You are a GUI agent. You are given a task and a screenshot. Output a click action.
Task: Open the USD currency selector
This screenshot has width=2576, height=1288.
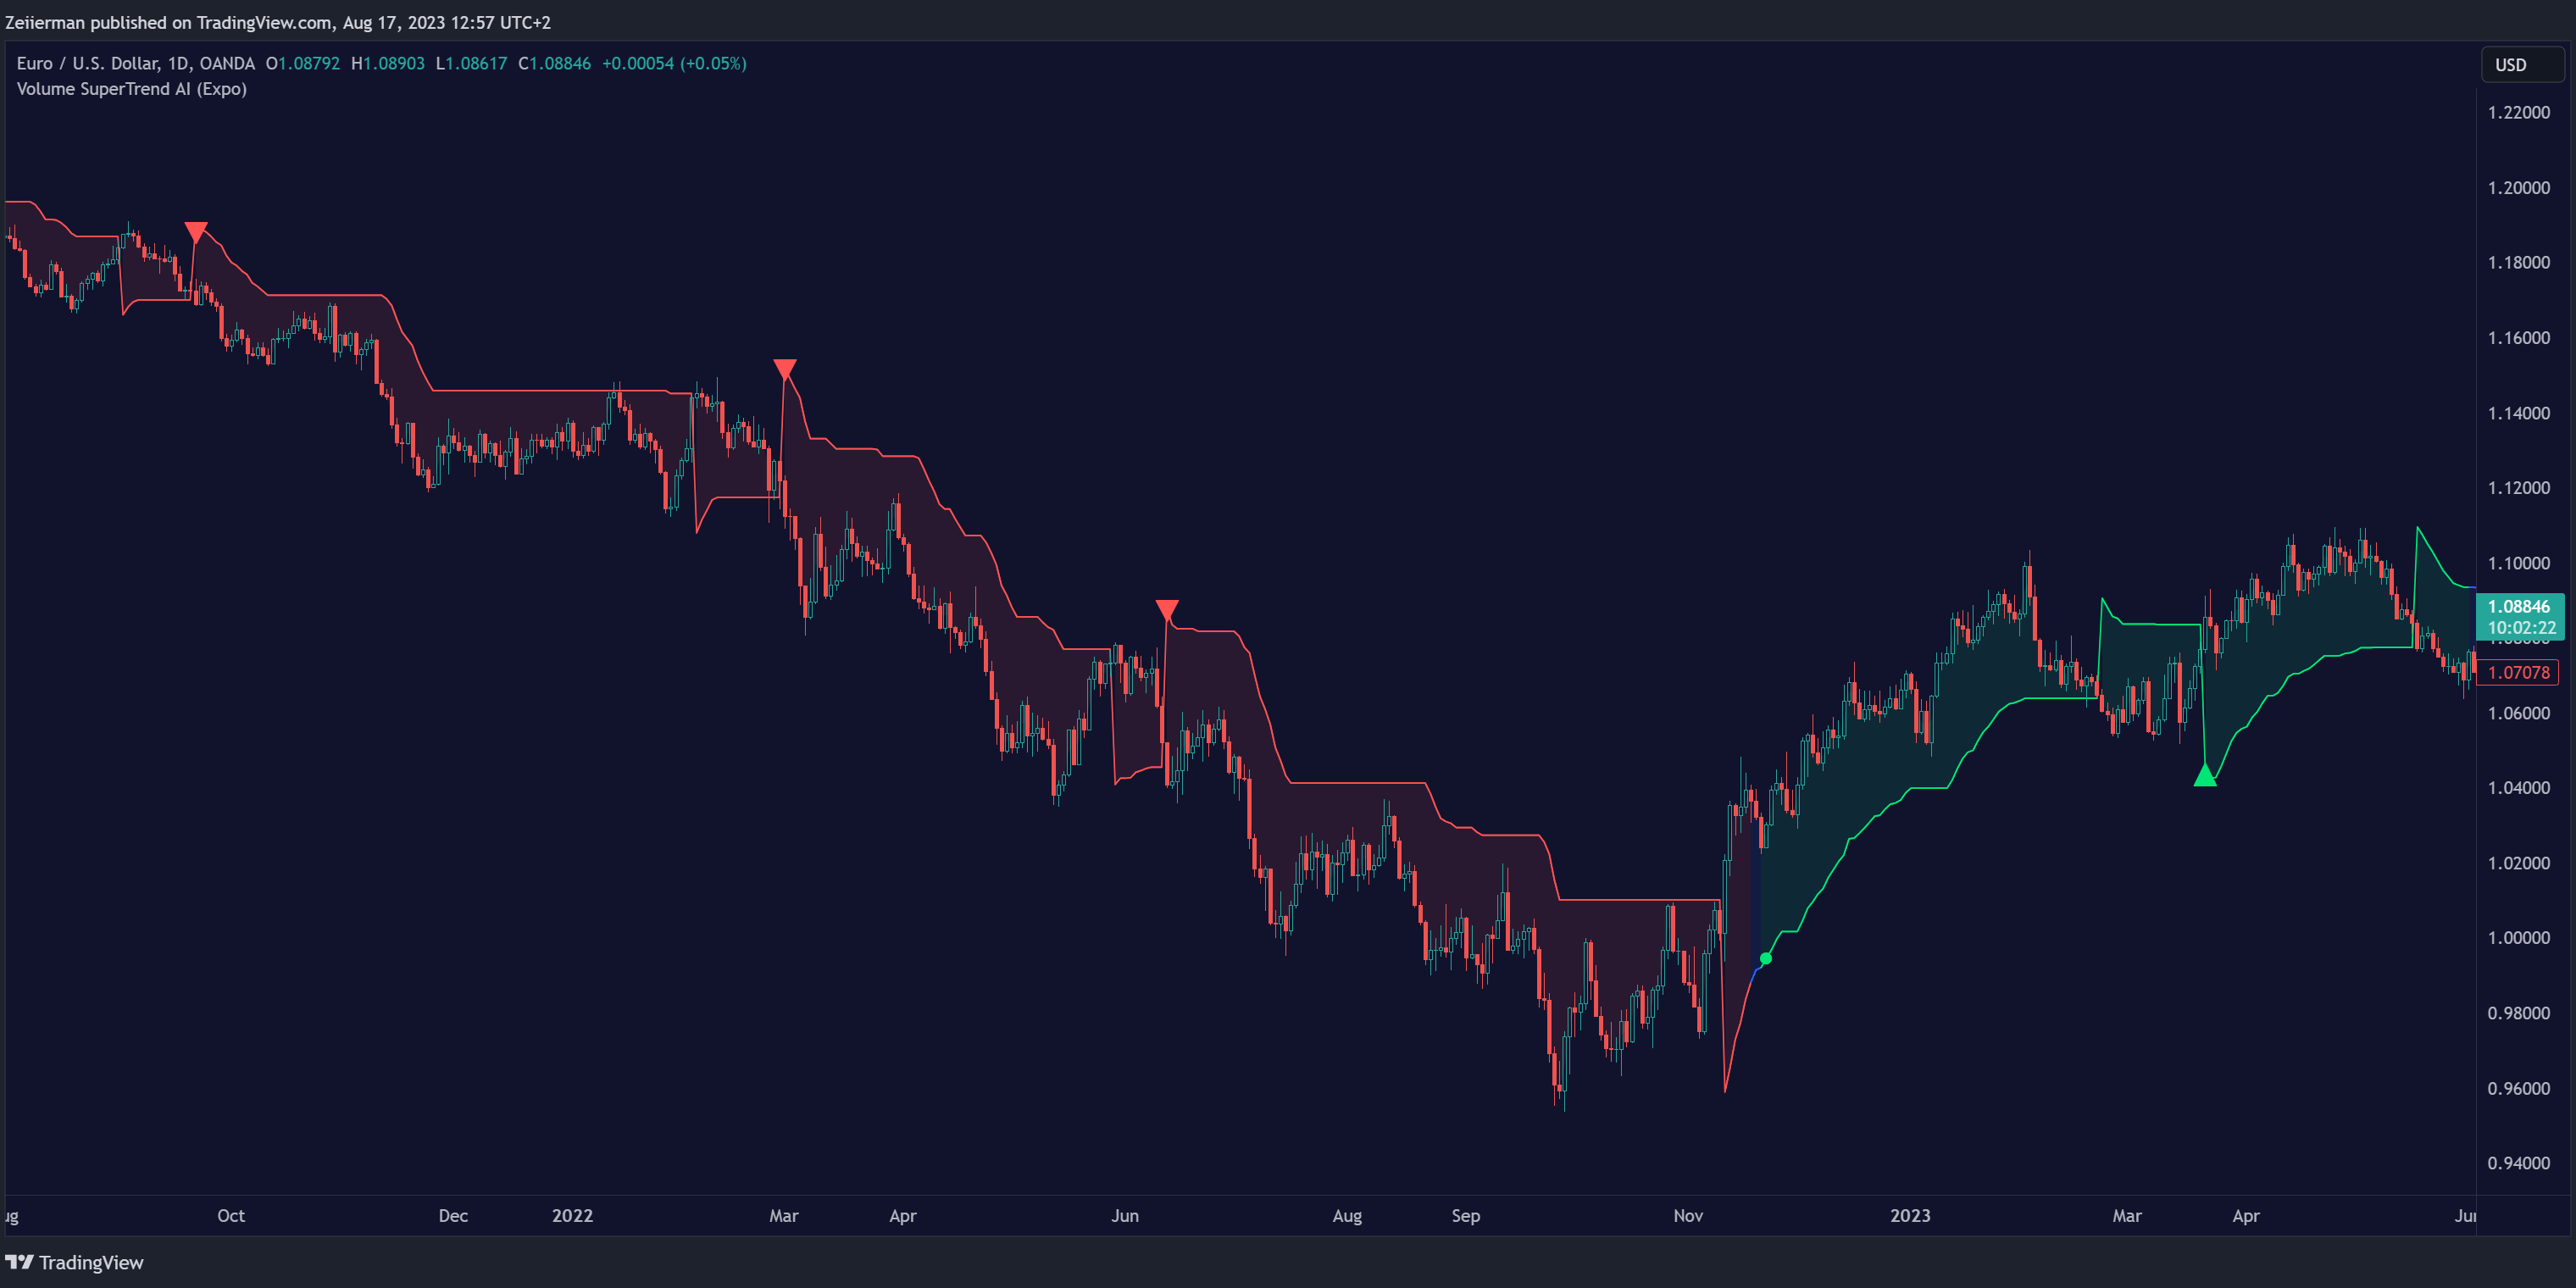(x=2521, y=65)
